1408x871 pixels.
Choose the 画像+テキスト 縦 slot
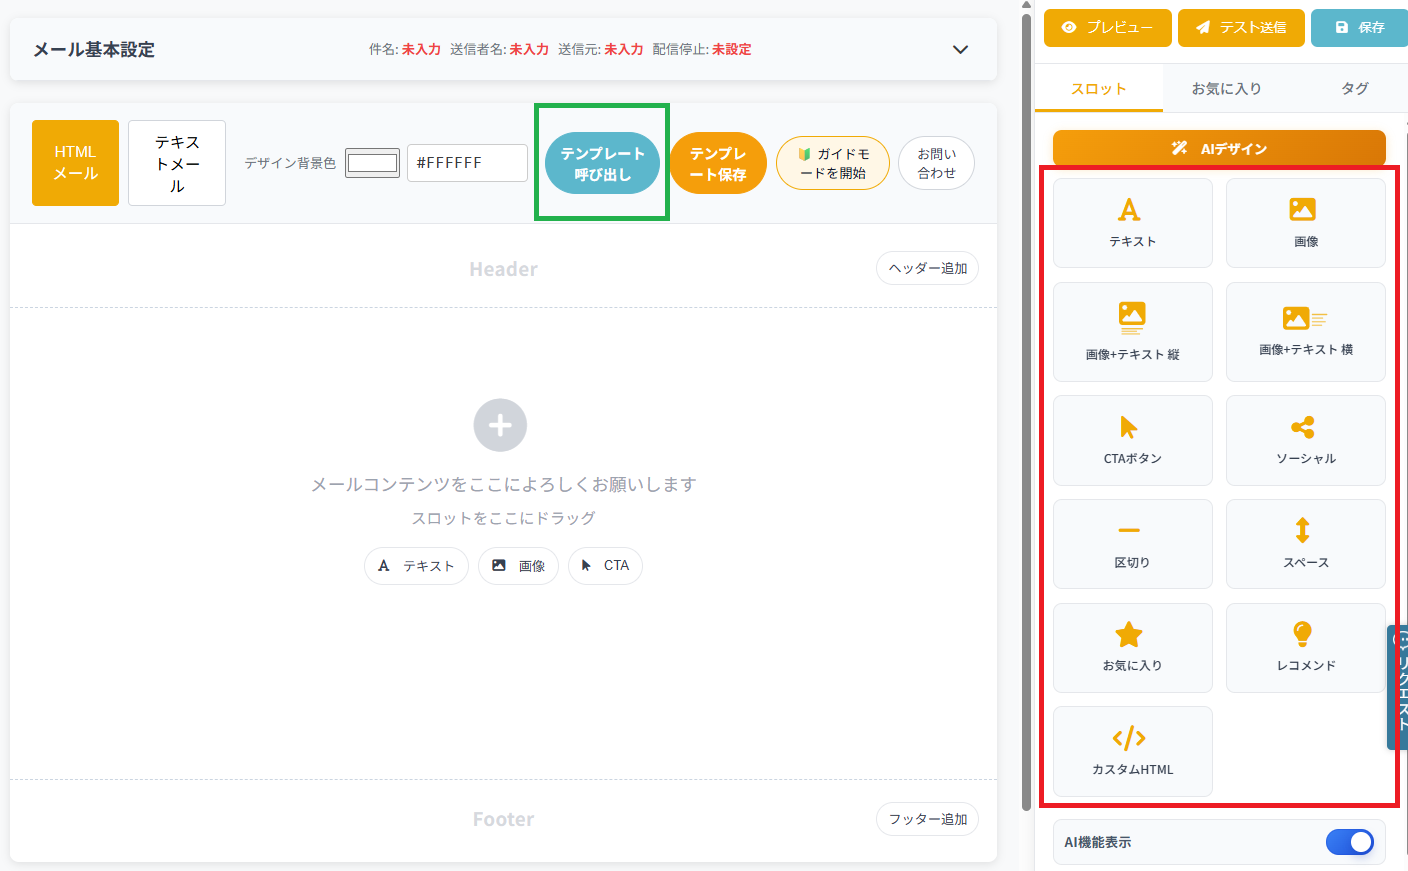[1131, 331]
